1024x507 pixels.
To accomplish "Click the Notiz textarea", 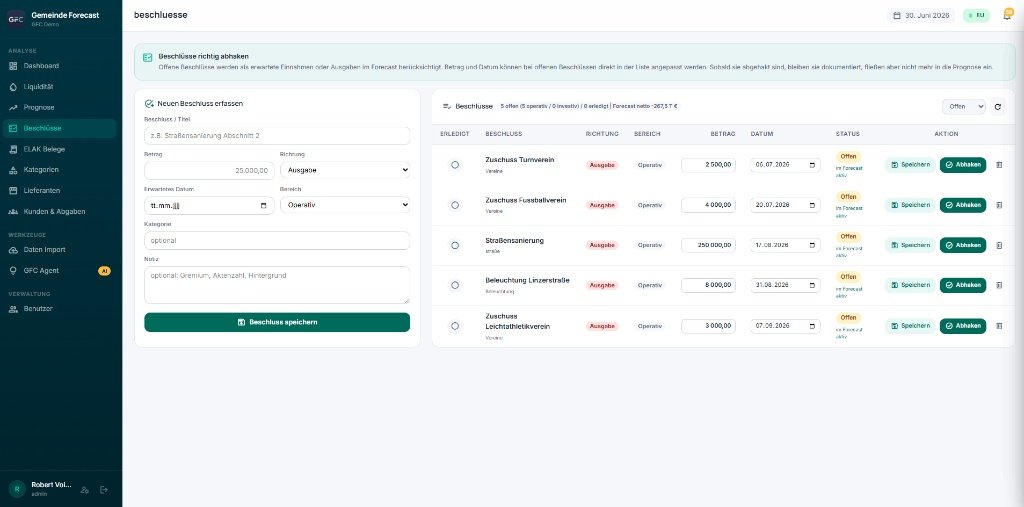I will (x=277, y=285).
